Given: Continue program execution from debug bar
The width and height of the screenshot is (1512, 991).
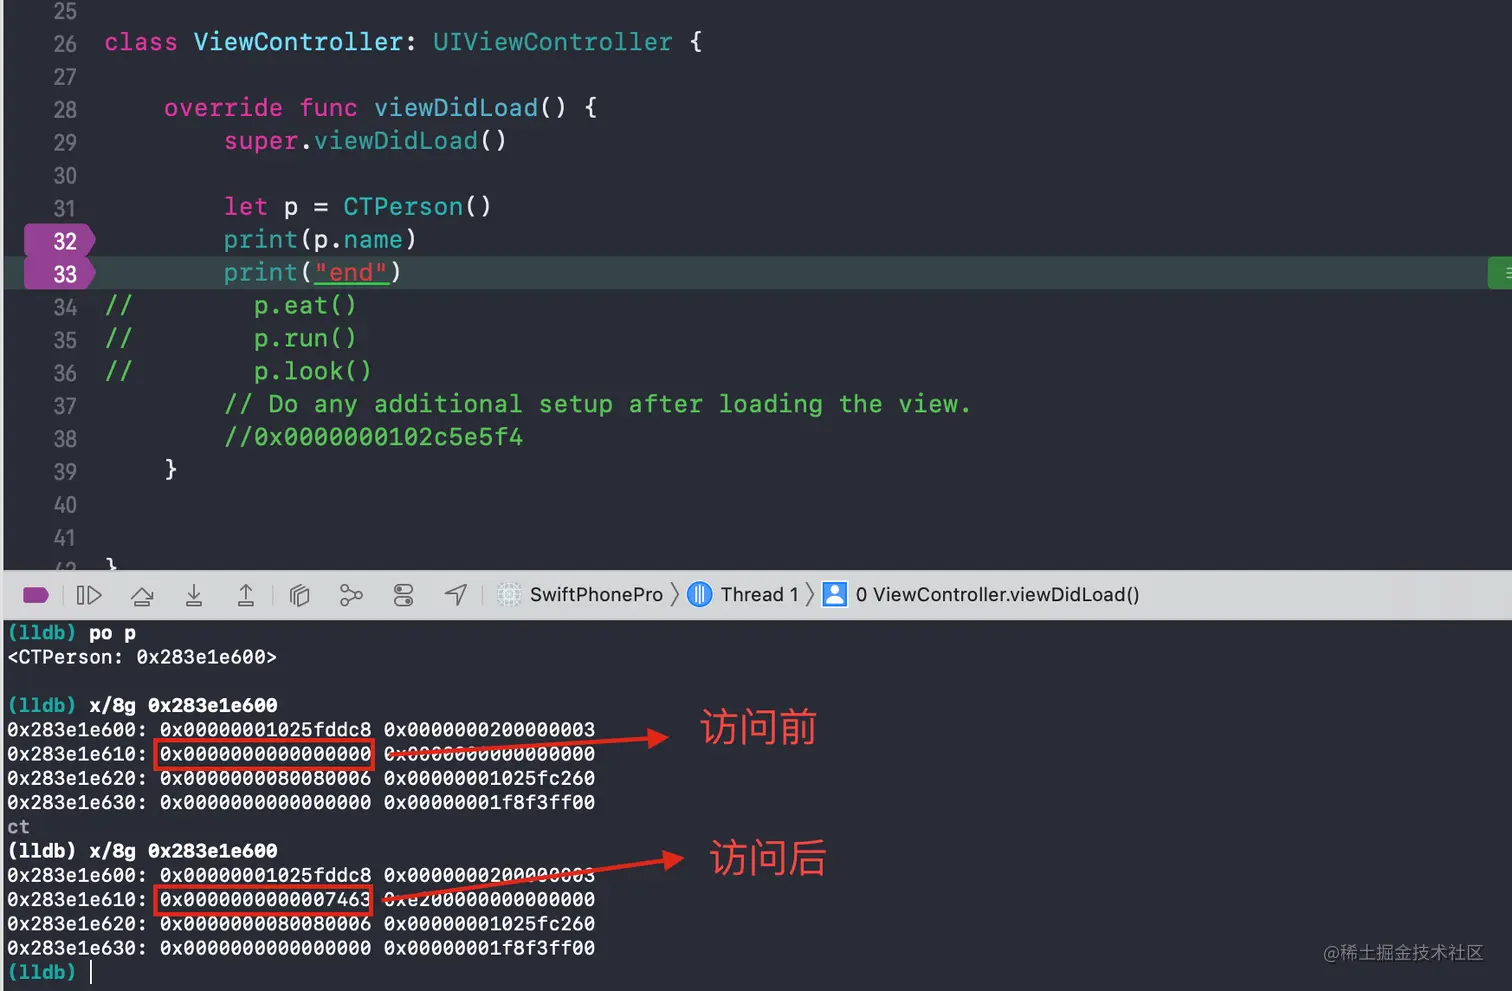Looking at the screenshot, I should point(89,595).
